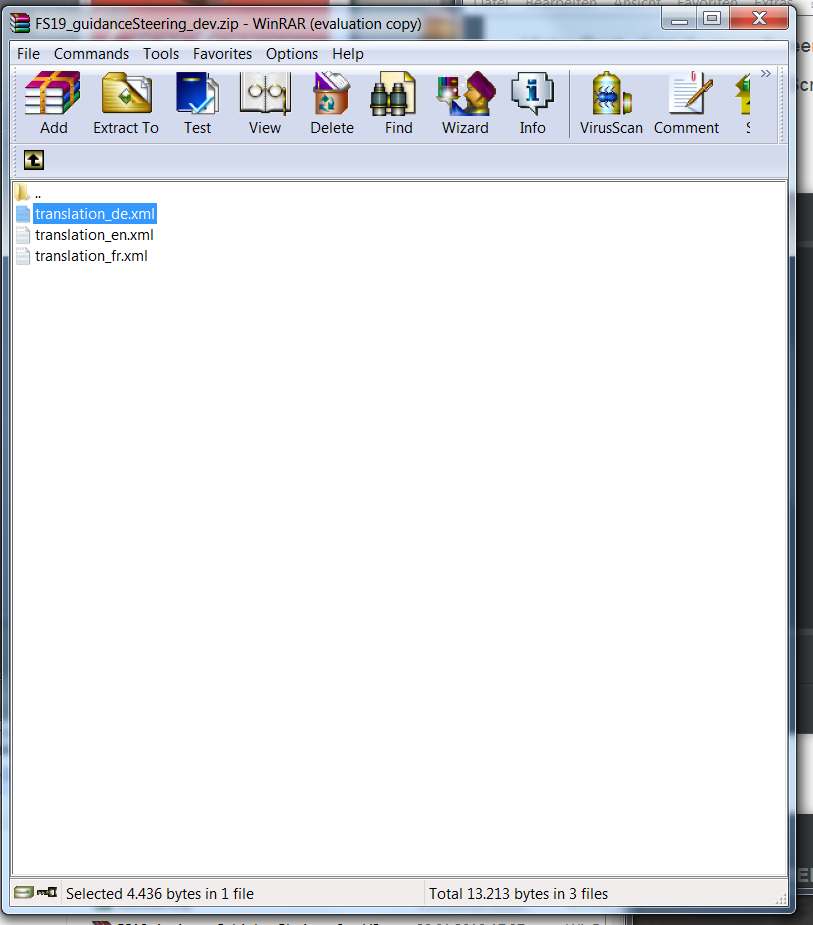813x925 pixels.
Task: Open the Options menu
Action: coord(292,54)
